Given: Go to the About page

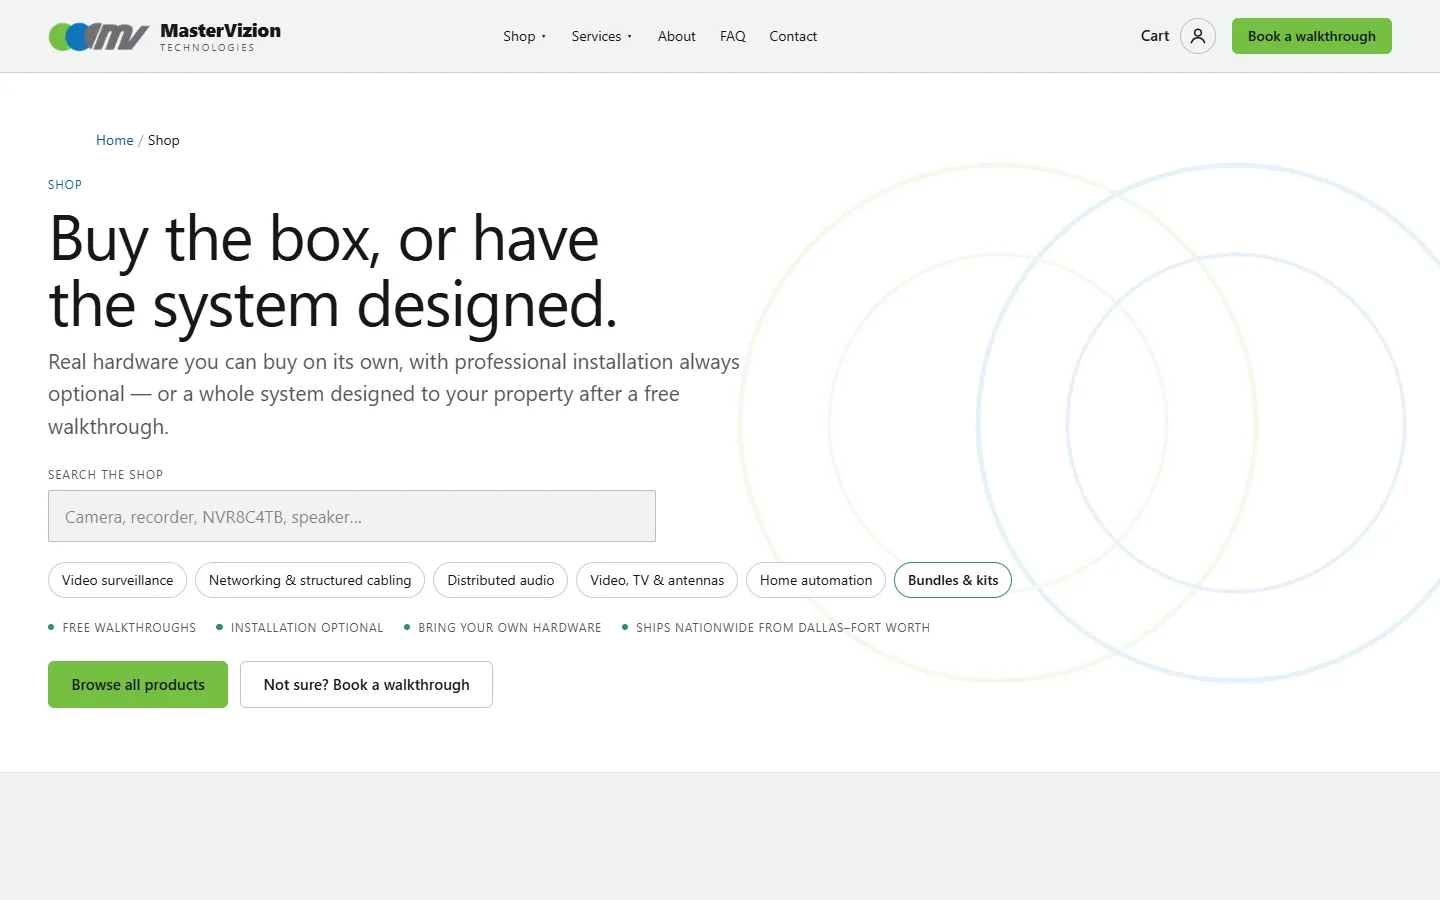Looking at the screenshot, I should [676, 36].
